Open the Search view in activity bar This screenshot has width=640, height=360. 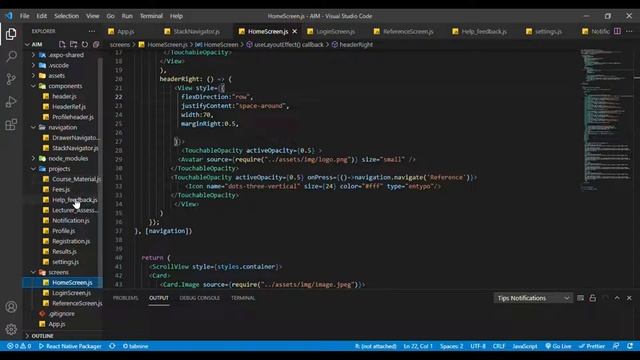(x=11, y=56)
